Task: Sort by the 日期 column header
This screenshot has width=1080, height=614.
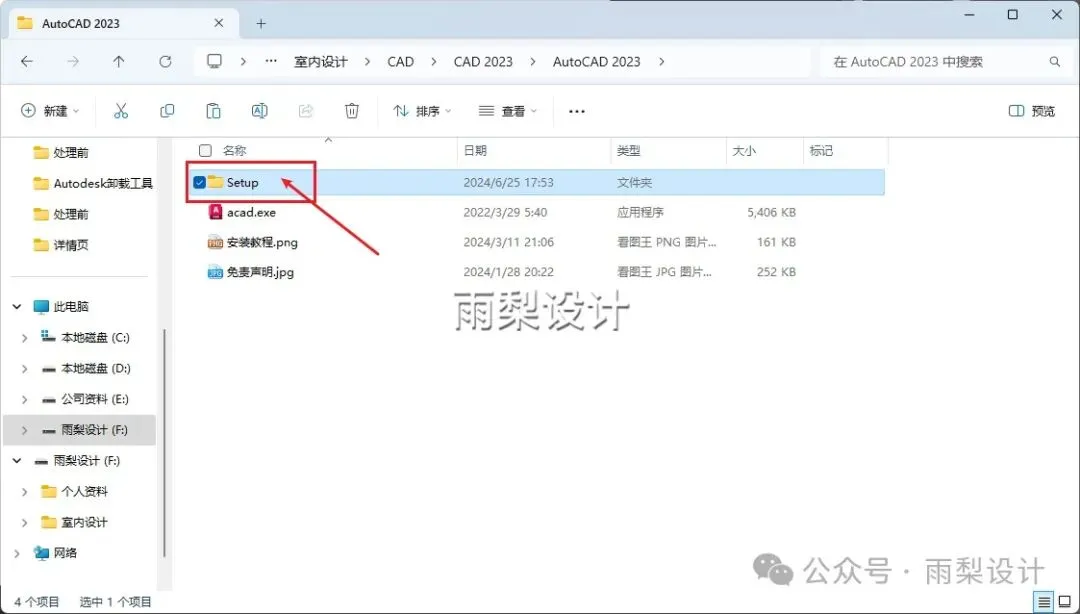Action: coord(475,150)
